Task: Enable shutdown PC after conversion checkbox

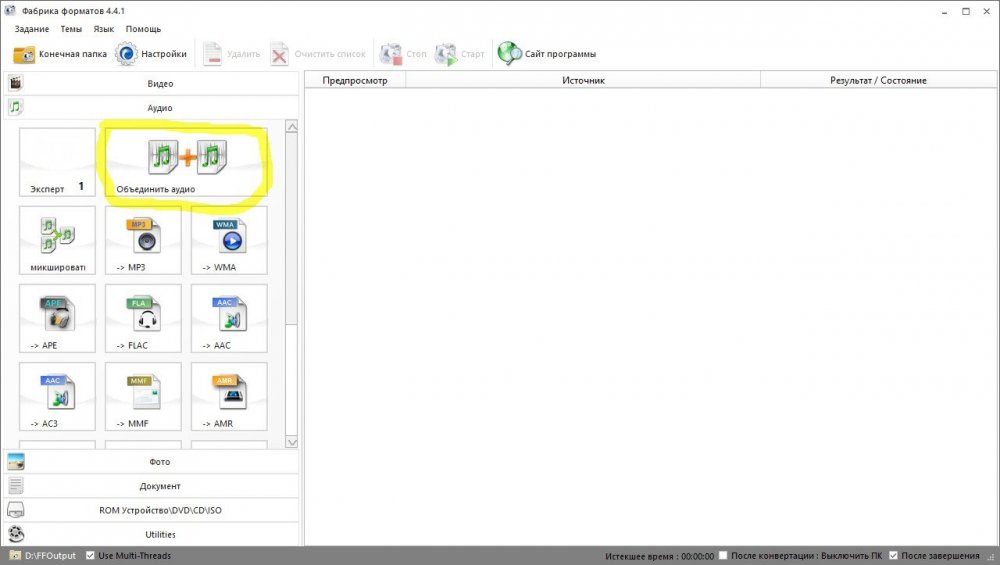Action: [x=723, y=556]
